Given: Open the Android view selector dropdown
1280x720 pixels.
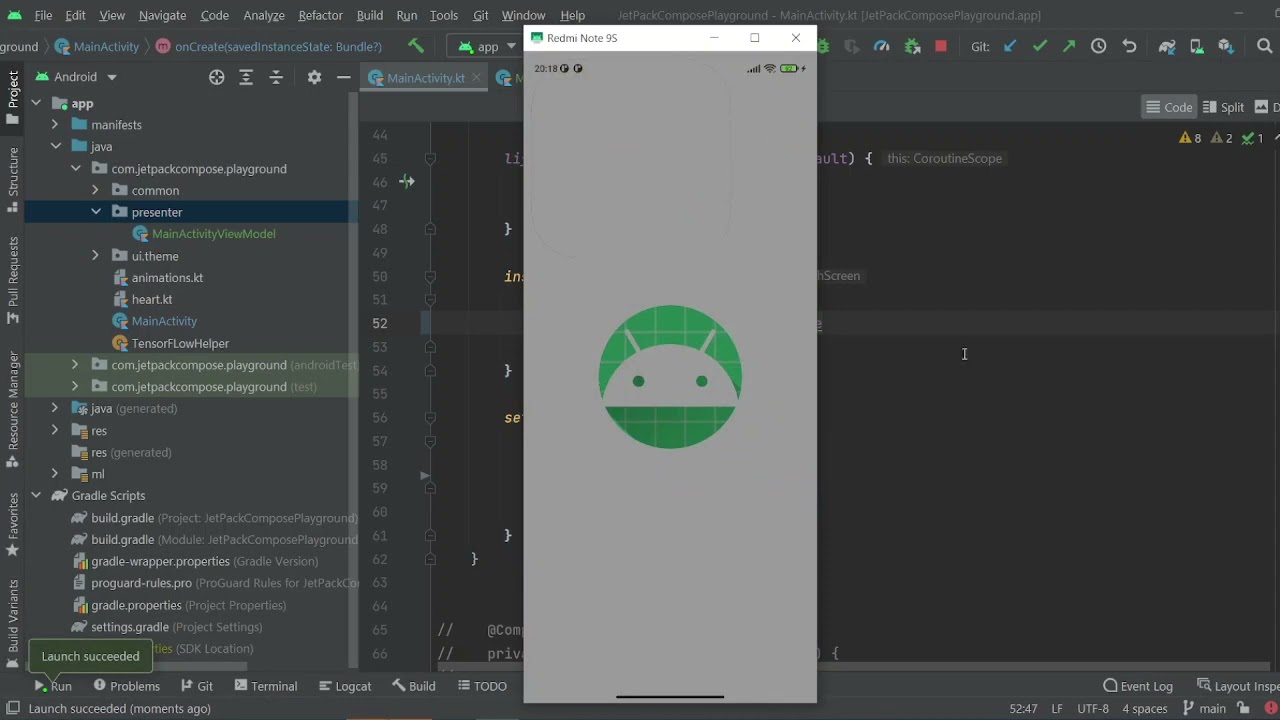Looking at the screenshot, I should tap(76, 77).
